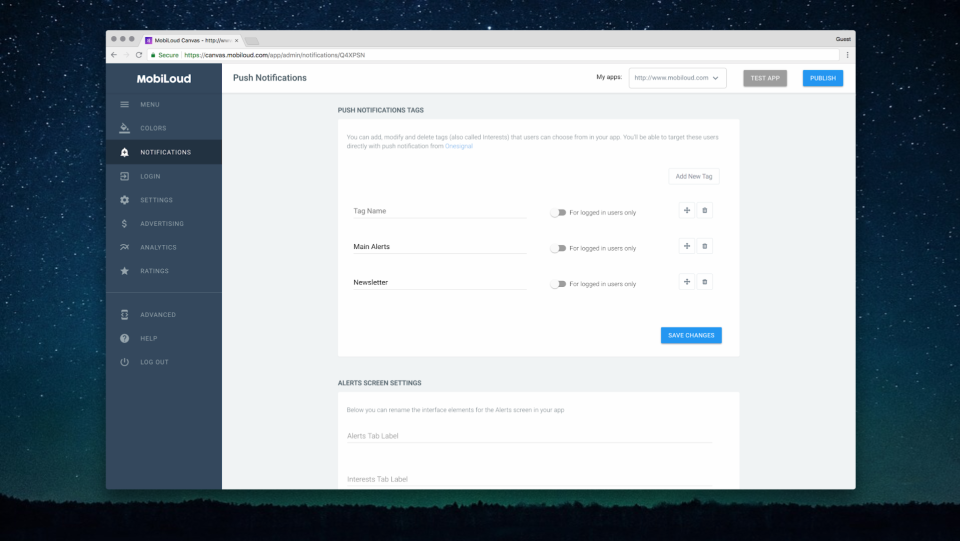
Task: Delete the Newsletter tag with trash icon
Action: click(x=705, y=282)
